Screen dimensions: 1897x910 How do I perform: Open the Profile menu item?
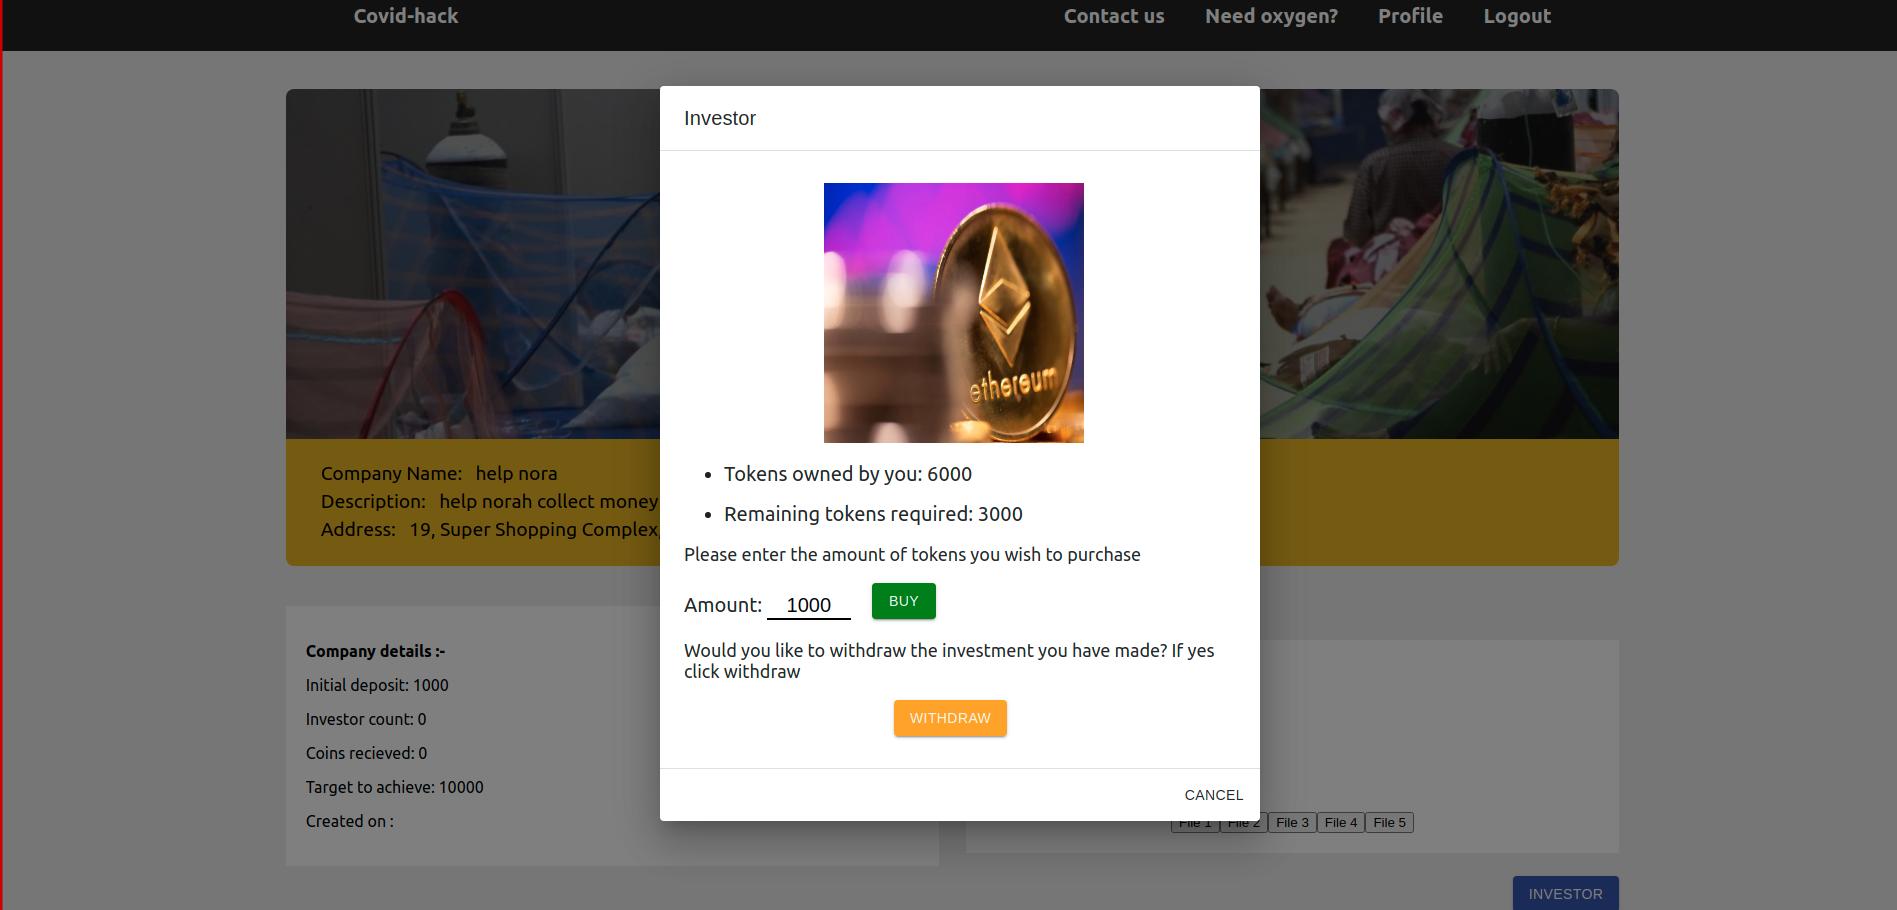[1410, 16]
